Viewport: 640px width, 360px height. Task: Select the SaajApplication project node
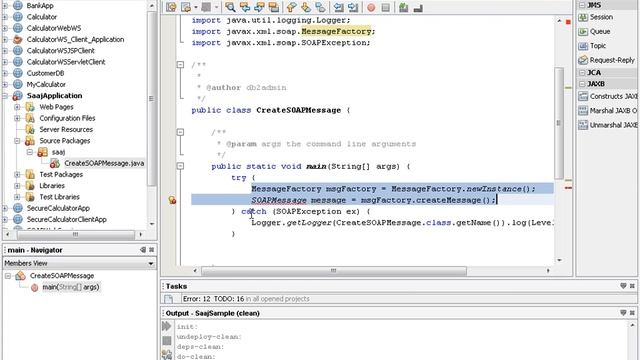pyautogui.click(x=54, y=96)
